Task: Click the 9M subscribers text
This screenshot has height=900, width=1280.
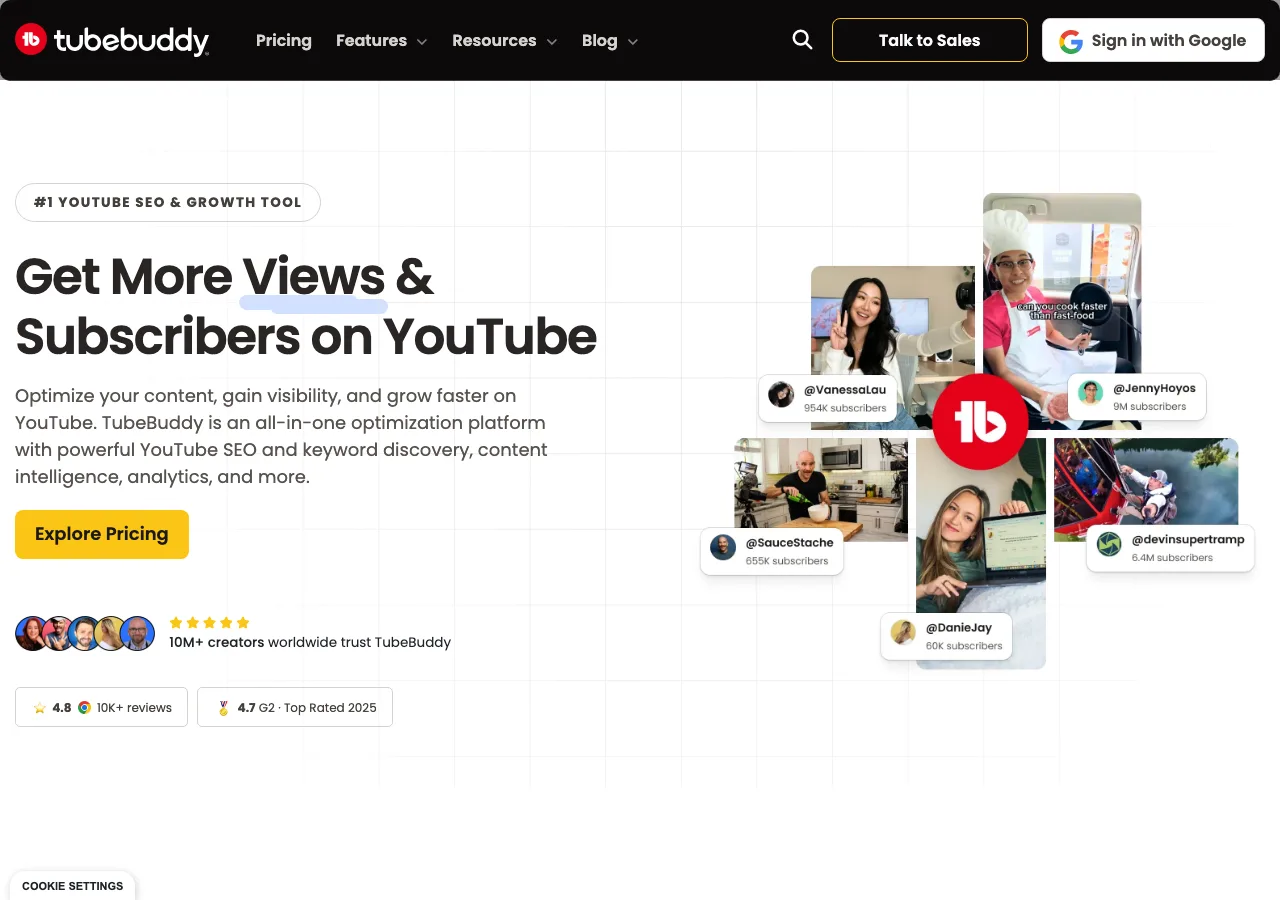Action: click(x=1149, y=406)
